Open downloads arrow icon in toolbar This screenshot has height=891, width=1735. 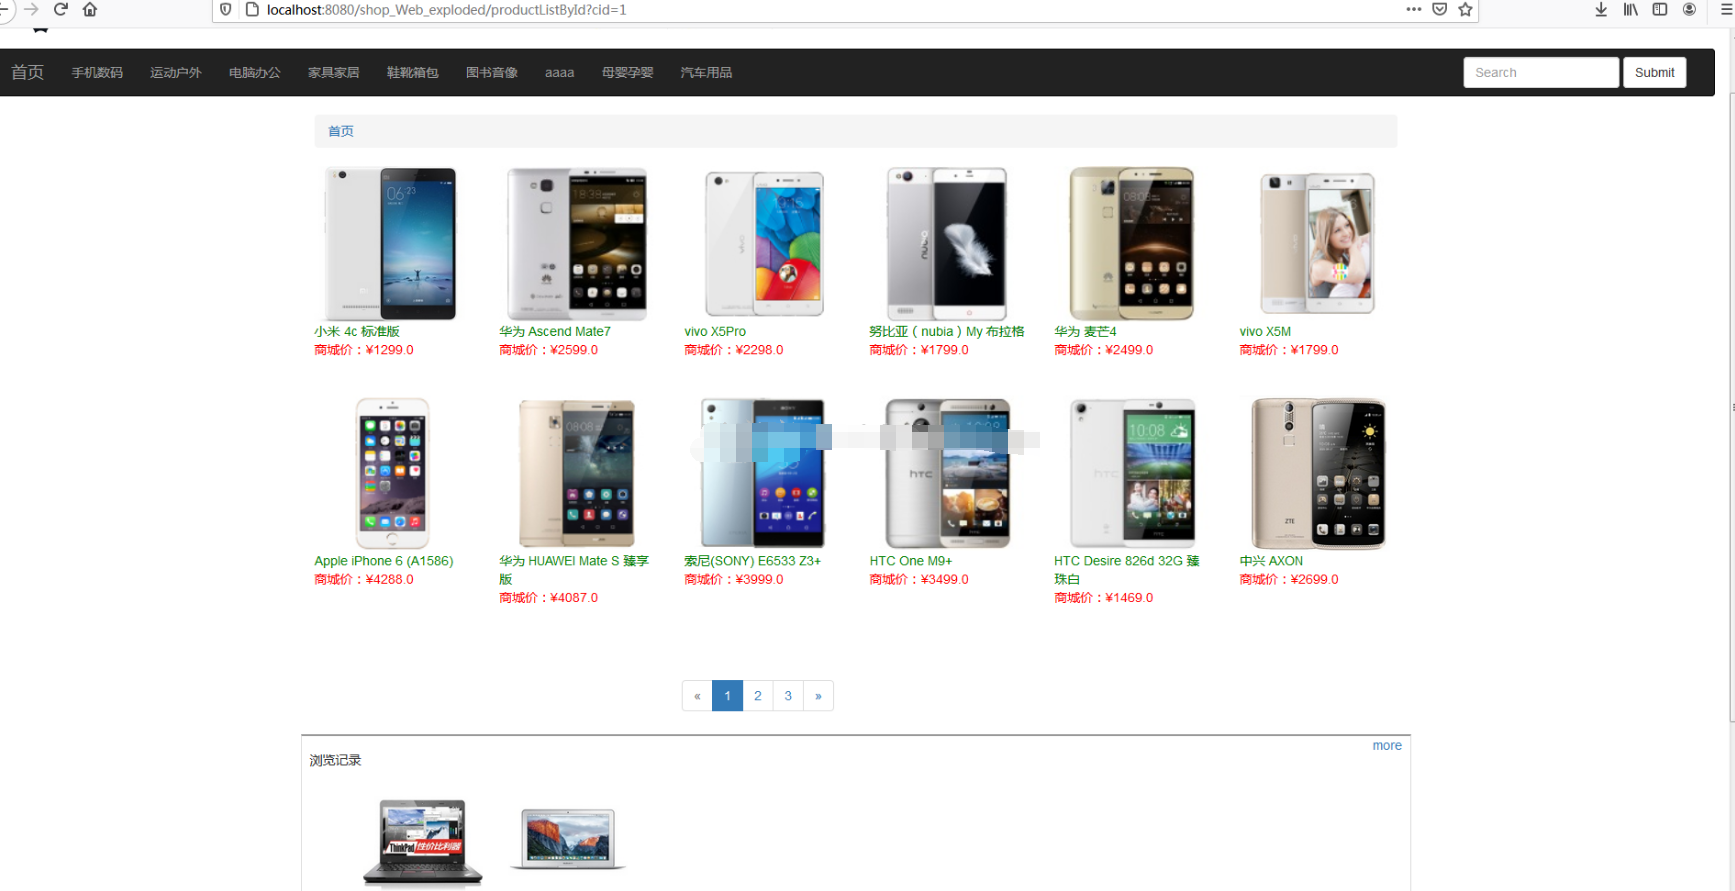(x=1601, y=9)
